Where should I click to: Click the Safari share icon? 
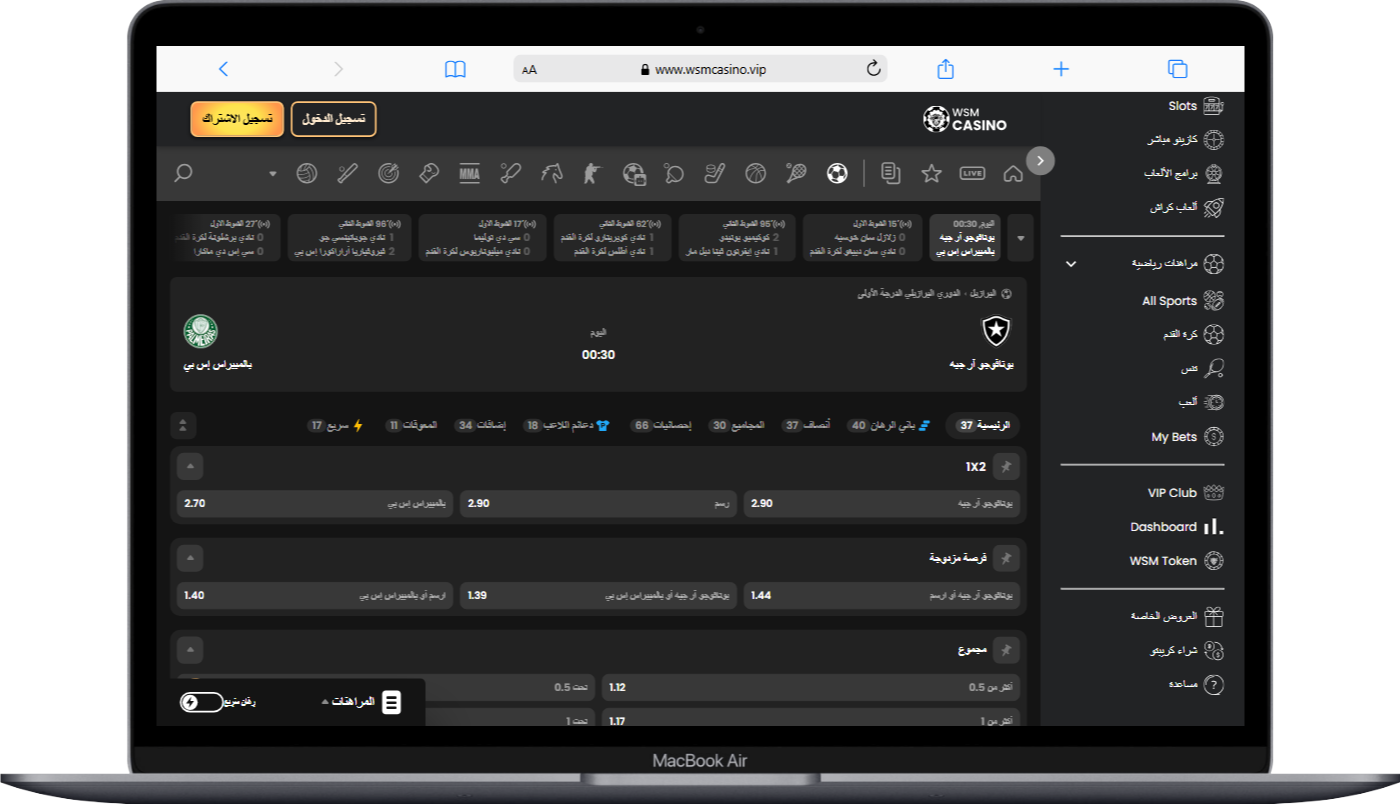[x=945, y=69]
